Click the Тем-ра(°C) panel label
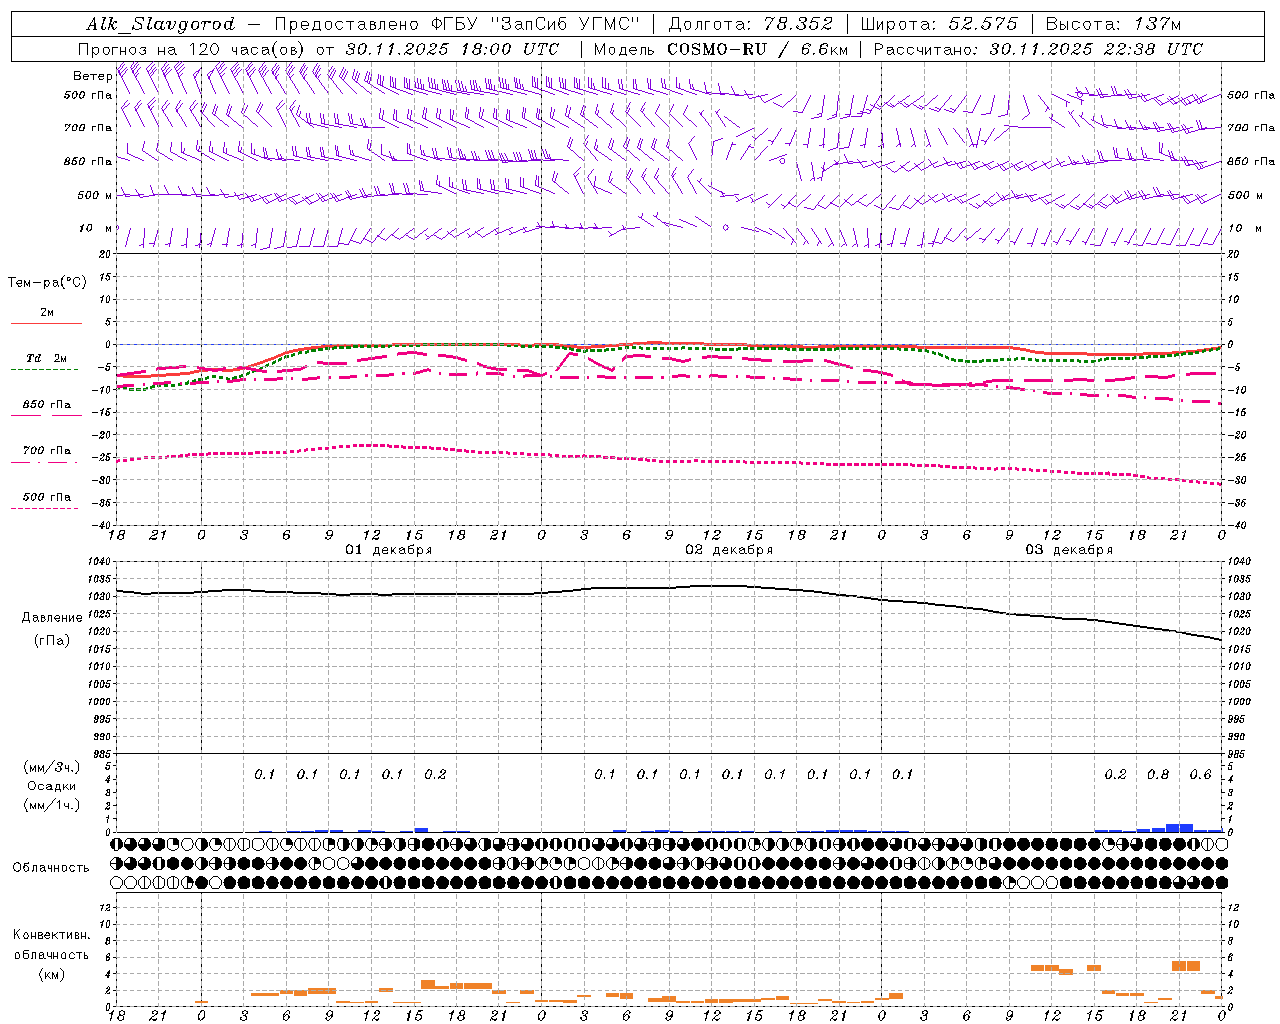This screenshot has height=1024, width=1280. (x=47, y=283)
